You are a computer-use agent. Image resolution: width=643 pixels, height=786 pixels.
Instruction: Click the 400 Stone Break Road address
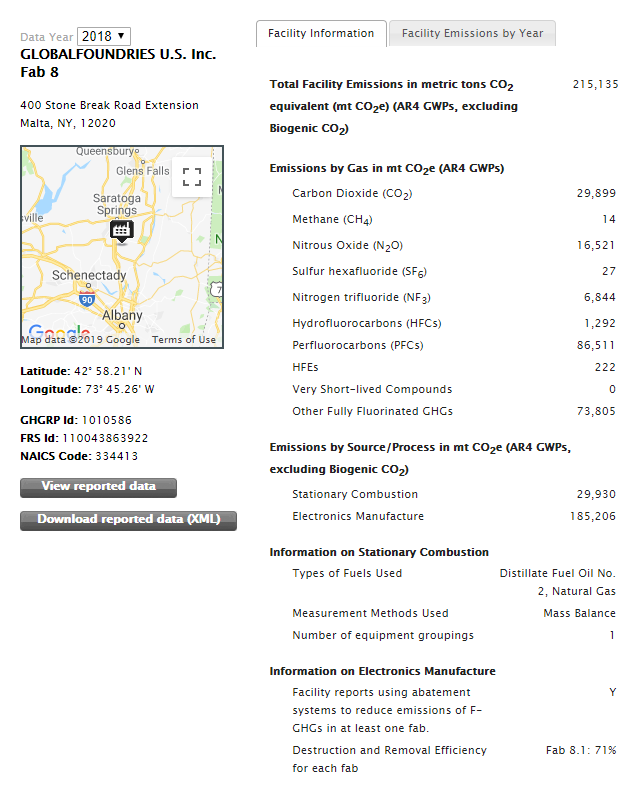point(109,105)
